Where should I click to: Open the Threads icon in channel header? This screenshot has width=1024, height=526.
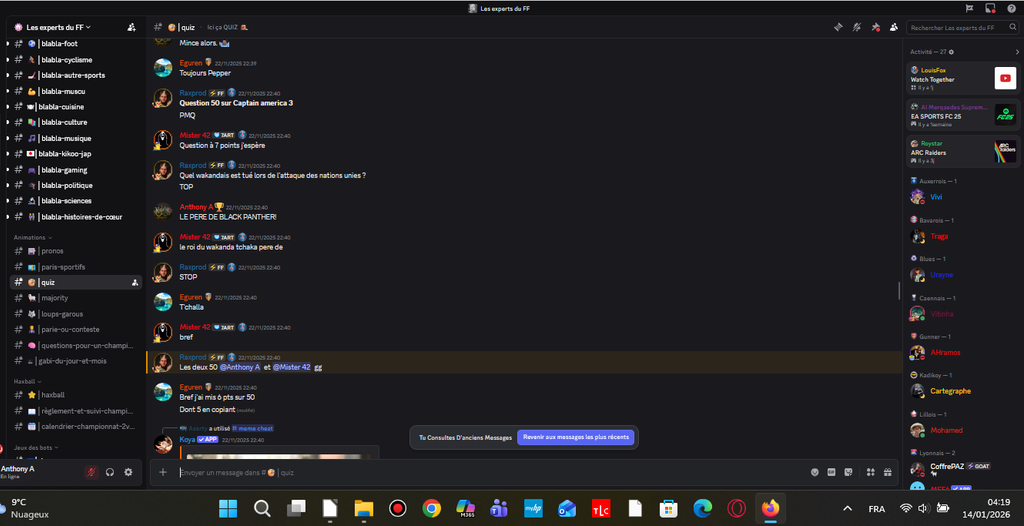pyautogui.click(x=839, y=27)
